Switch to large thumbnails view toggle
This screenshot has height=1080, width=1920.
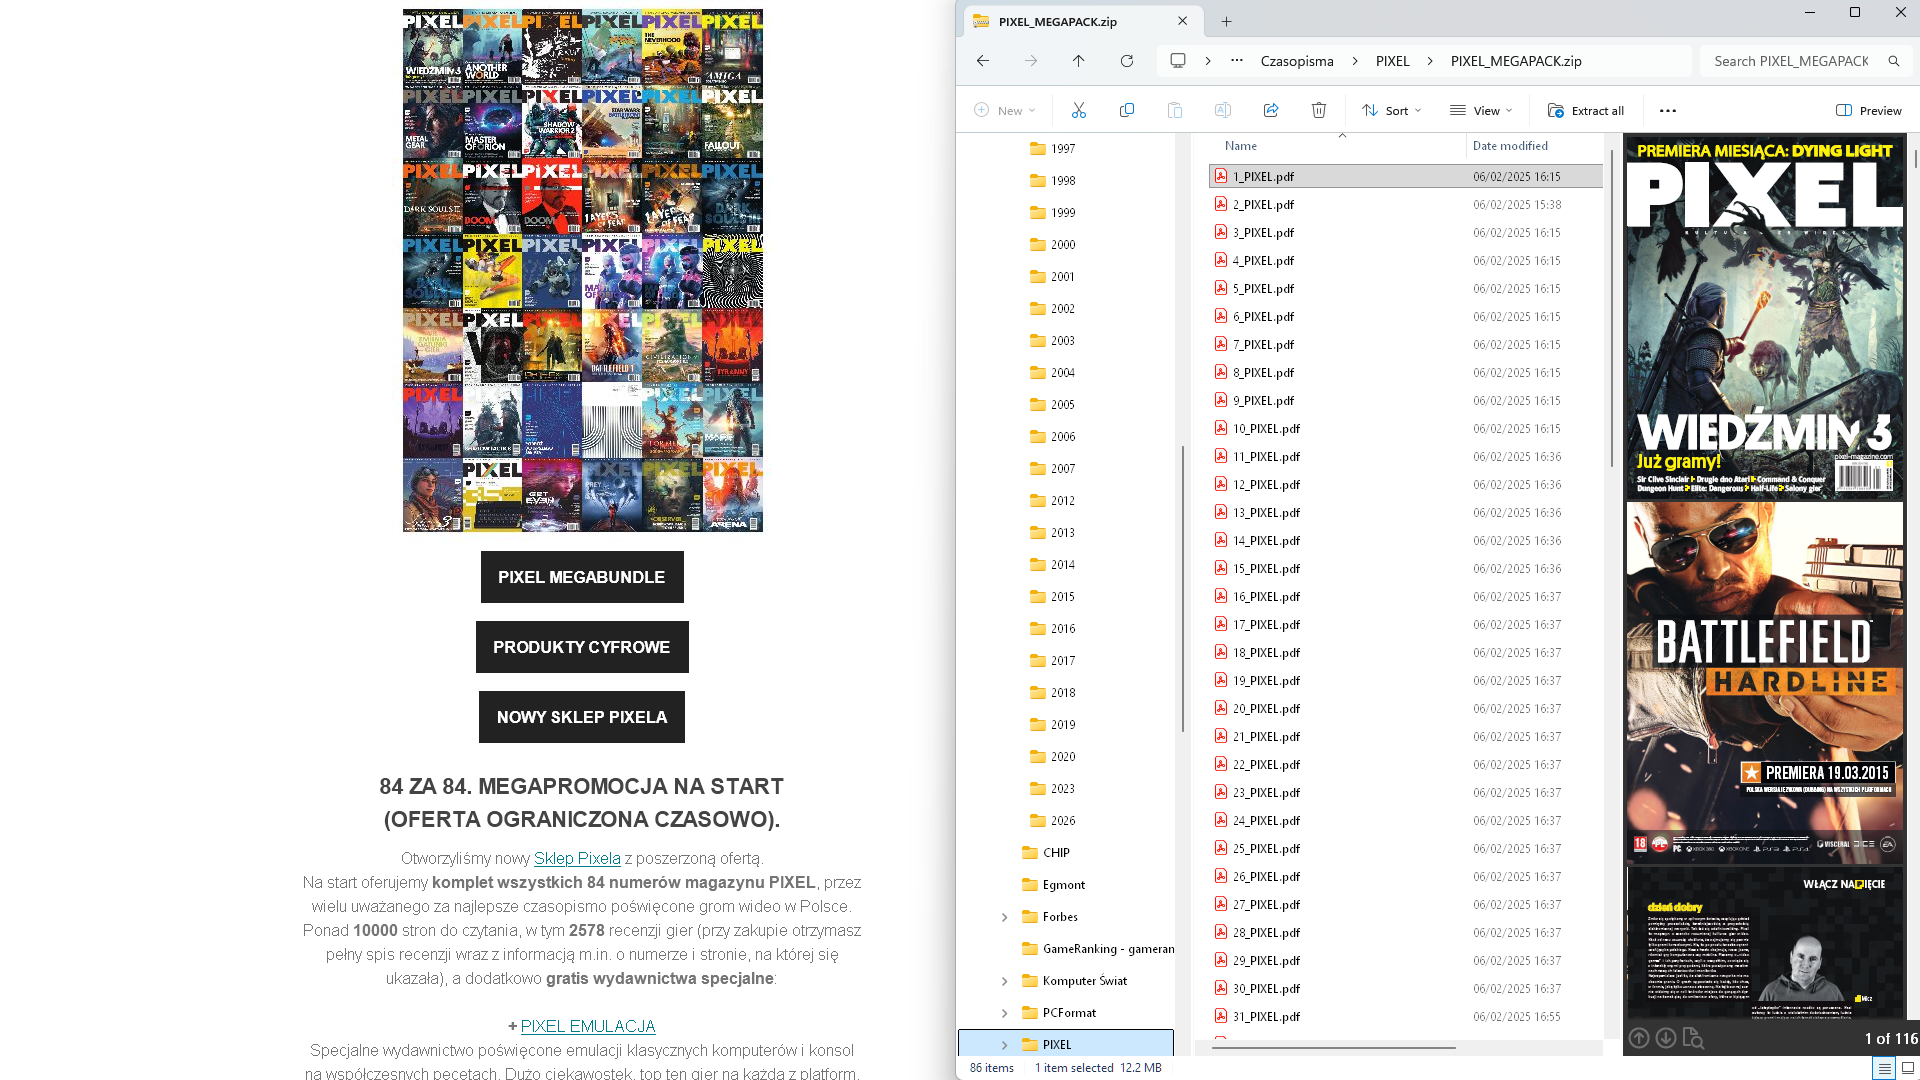click(x=1908, y=1068)
